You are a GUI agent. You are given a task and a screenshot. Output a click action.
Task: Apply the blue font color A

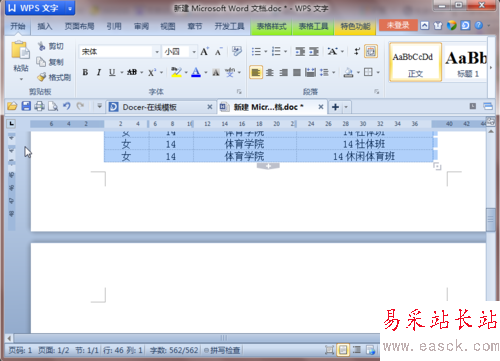pyautogui.click(x=196, y=72)
